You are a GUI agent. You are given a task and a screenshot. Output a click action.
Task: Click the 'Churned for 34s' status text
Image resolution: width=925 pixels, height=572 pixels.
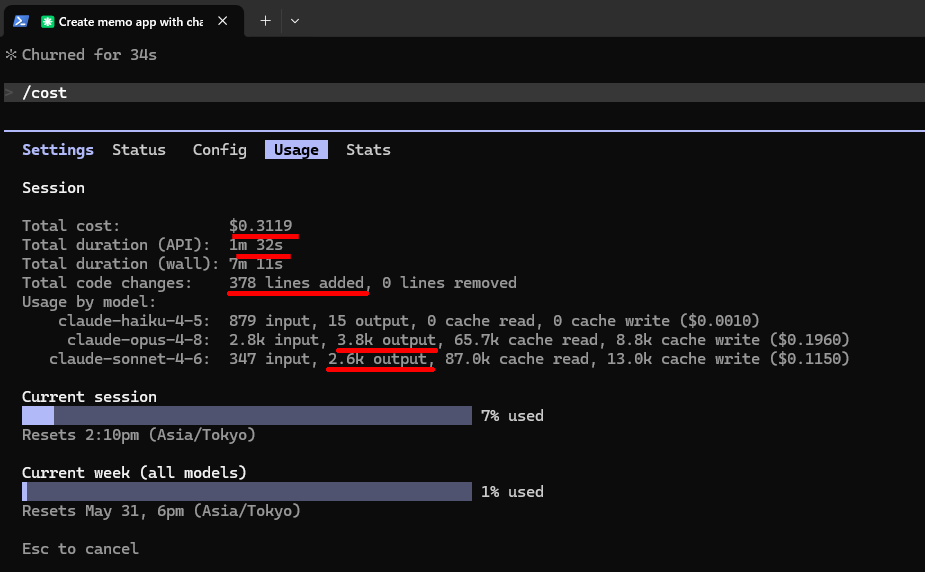[89, 55]
